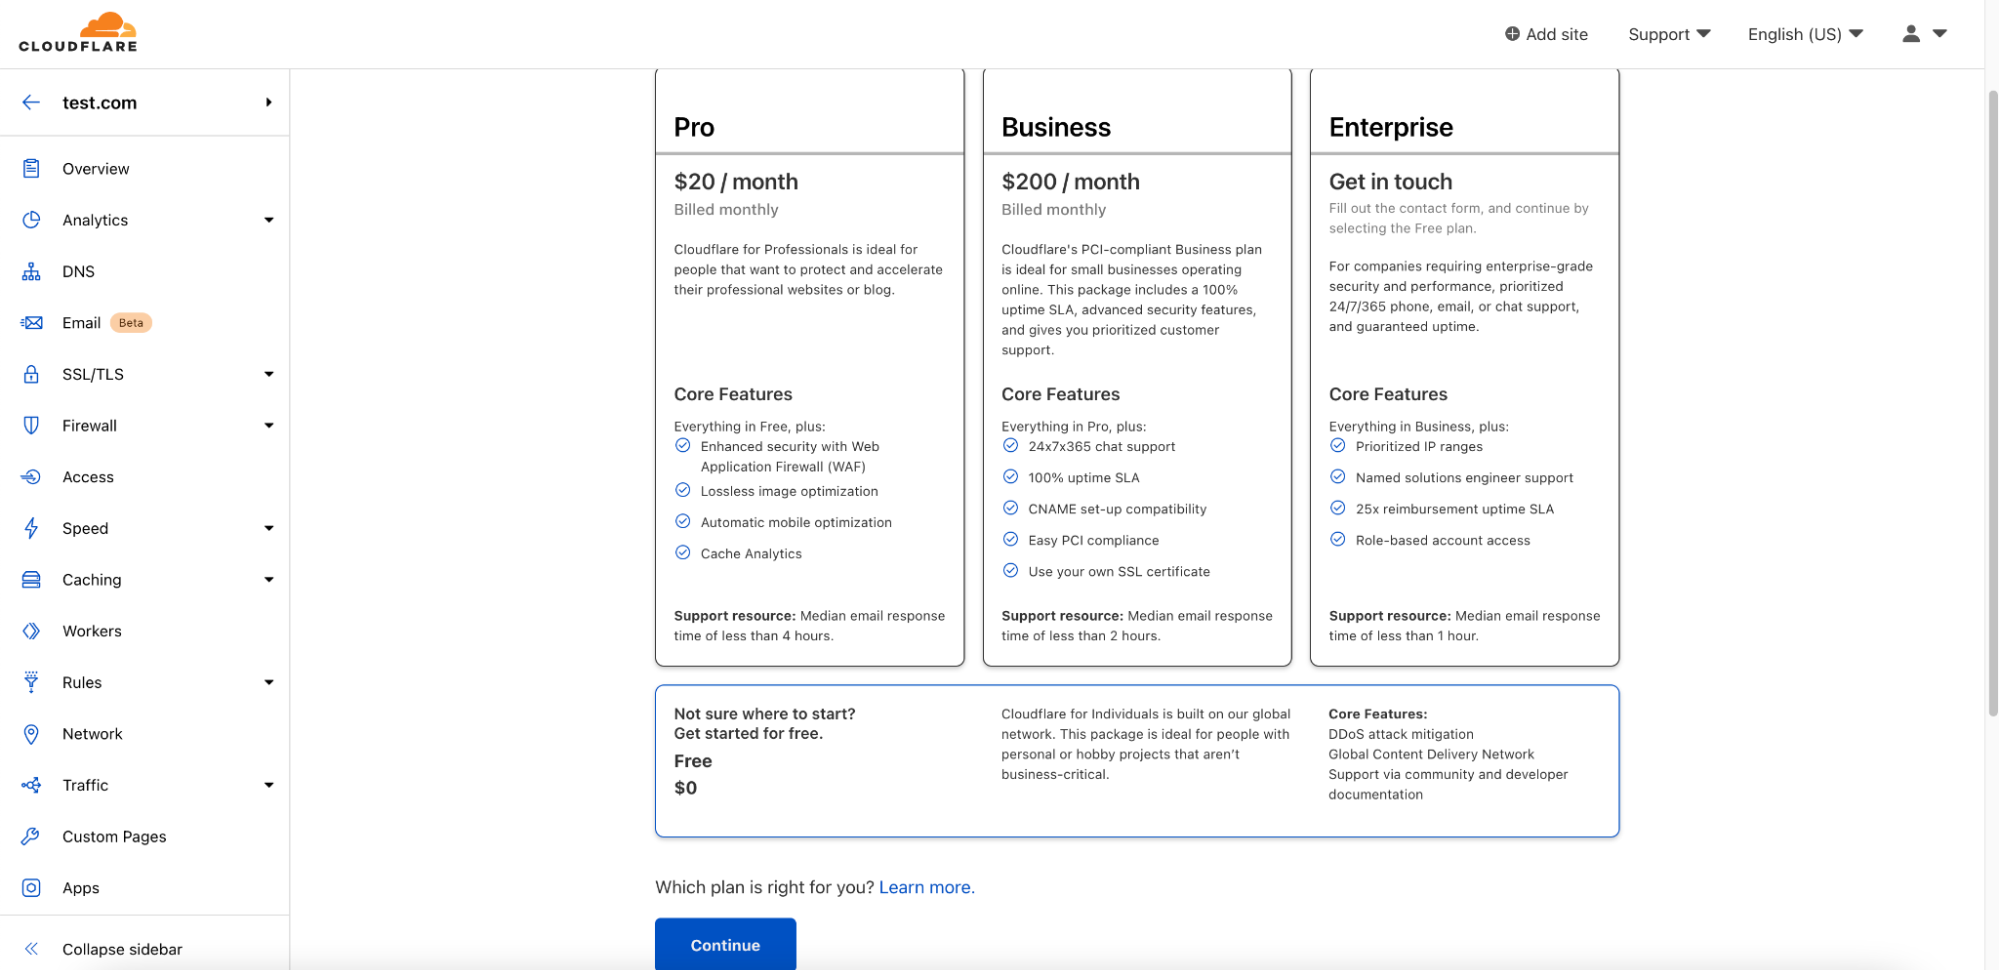Click the Caching drive icon
The image size is (1999, 971).
tap(31, 580)
